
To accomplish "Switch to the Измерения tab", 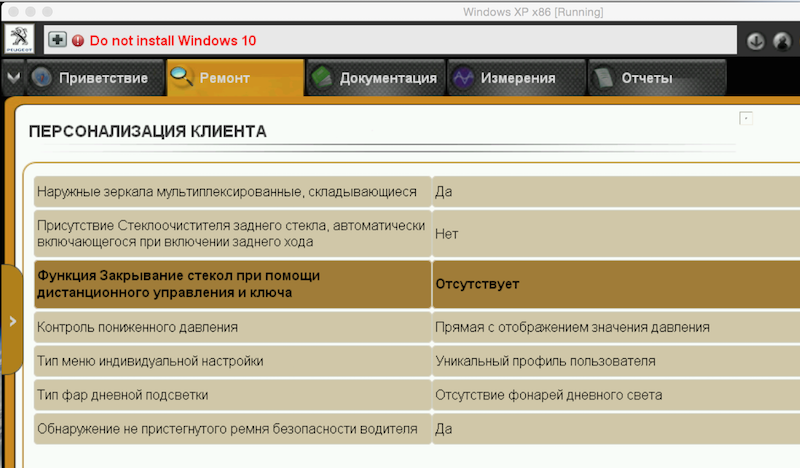I will 516,78.
